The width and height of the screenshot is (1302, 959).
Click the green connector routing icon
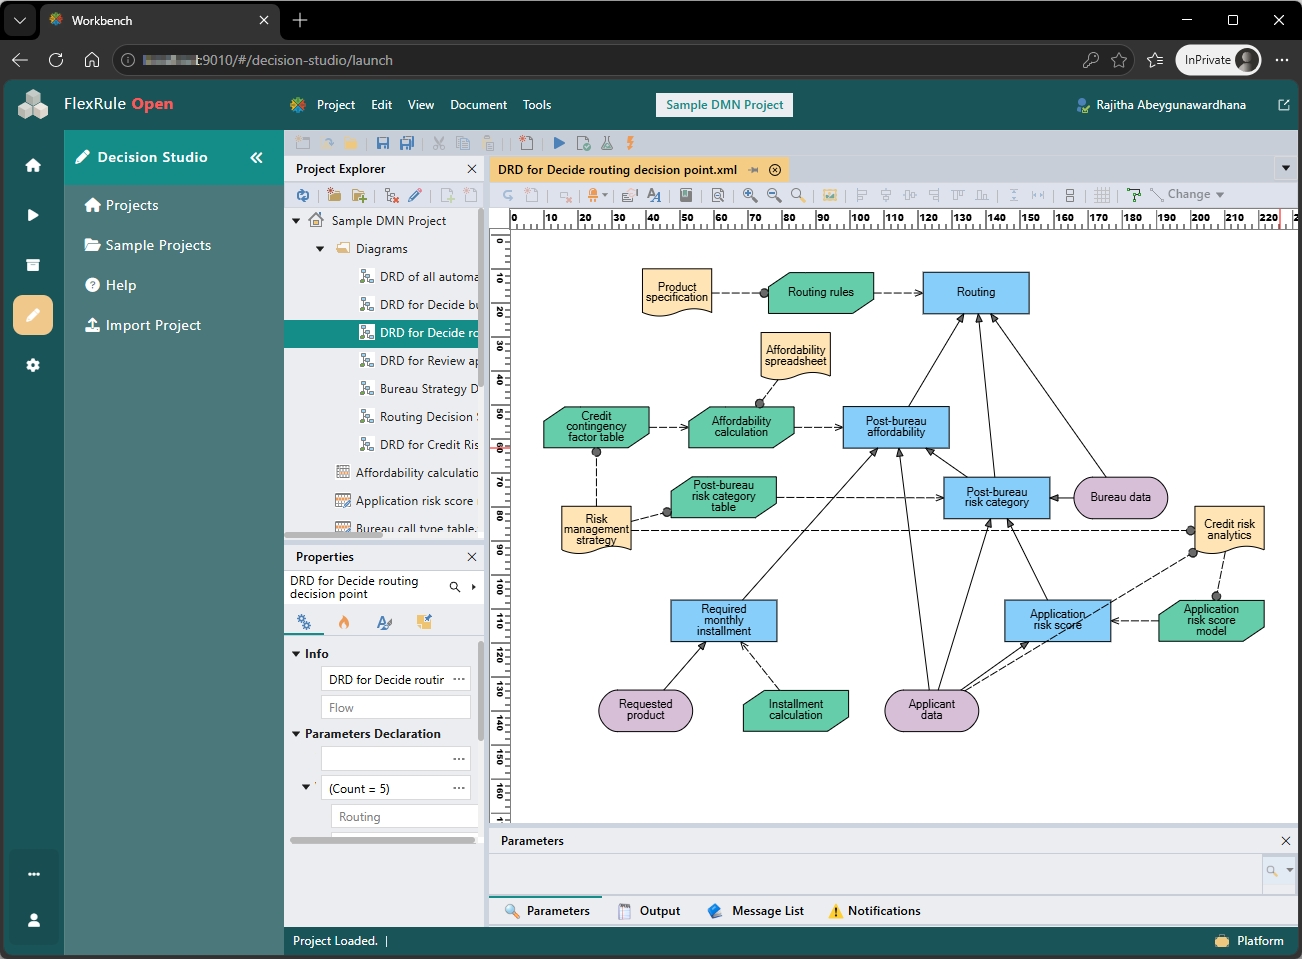click(x=1134, y=195)
